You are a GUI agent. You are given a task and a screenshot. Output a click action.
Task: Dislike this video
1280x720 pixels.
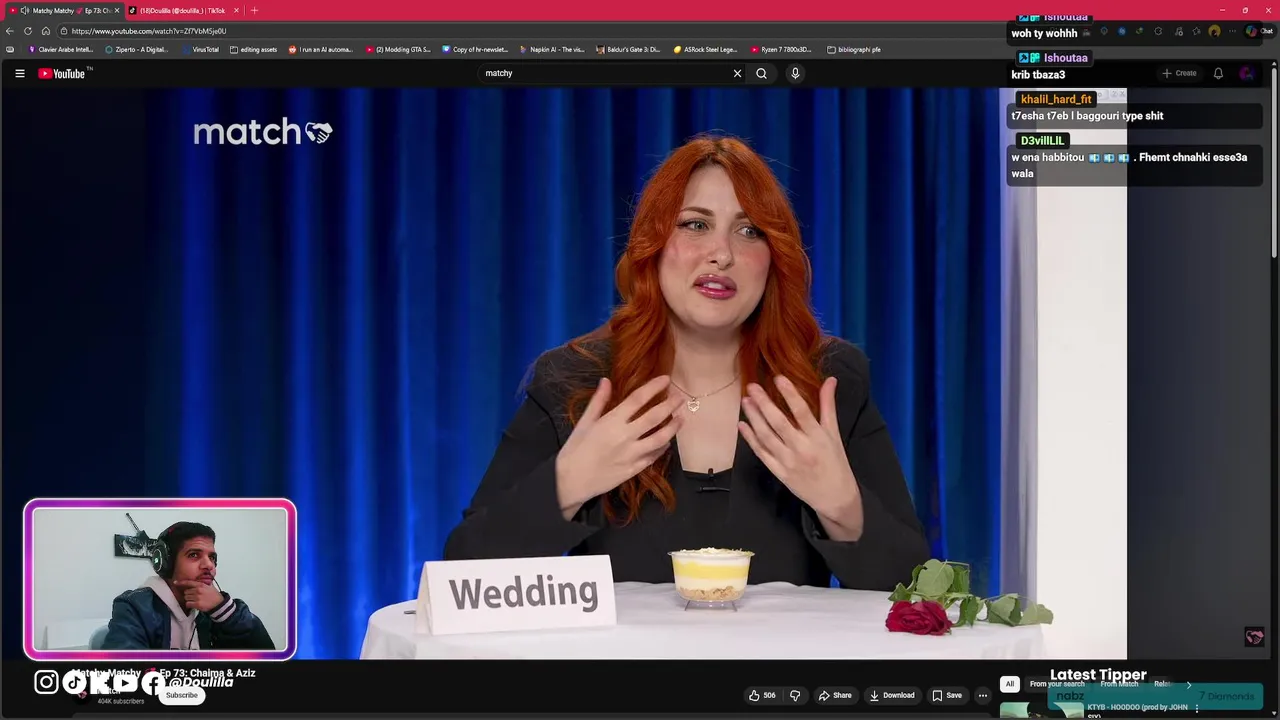795,695
